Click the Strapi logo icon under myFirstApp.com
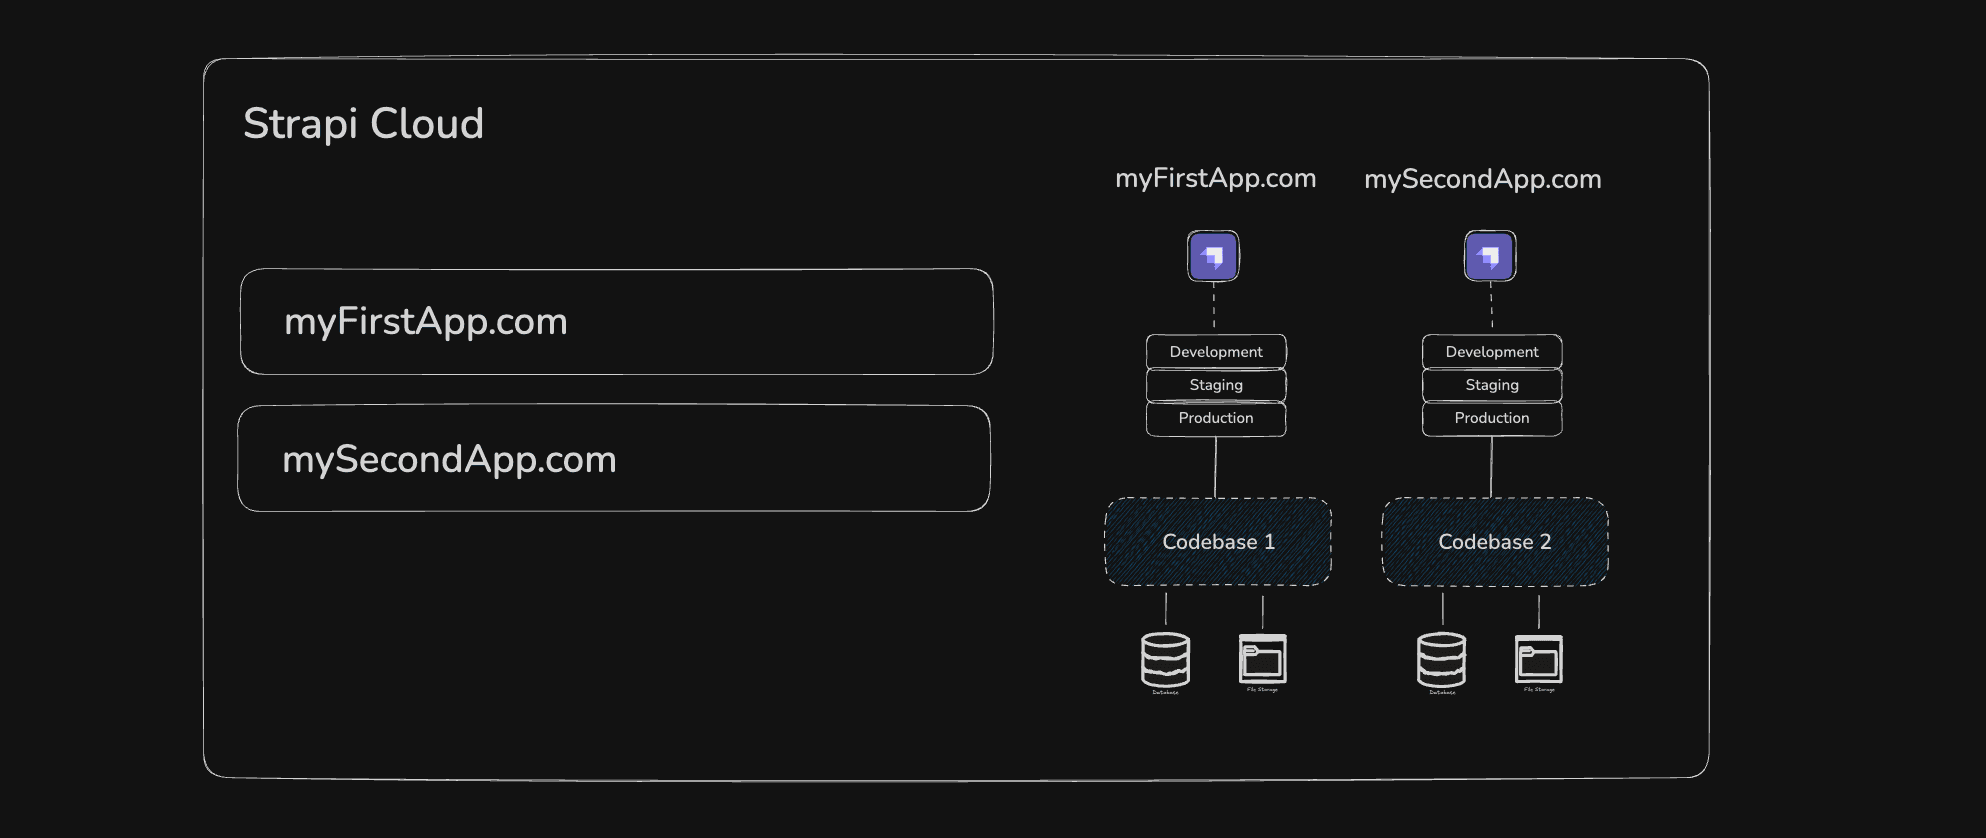 (x=1213, y=256)
